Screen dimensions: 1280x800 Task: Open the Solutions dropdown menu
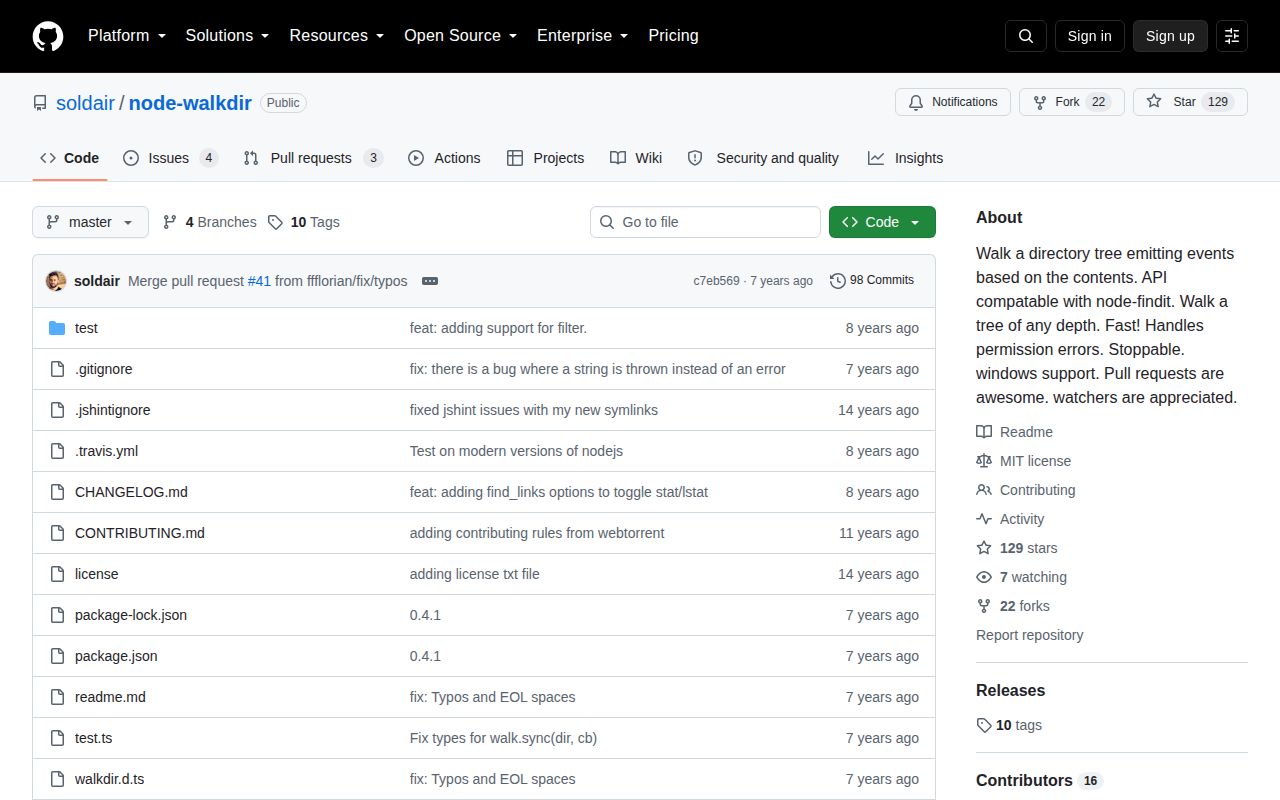click(228, 36)
